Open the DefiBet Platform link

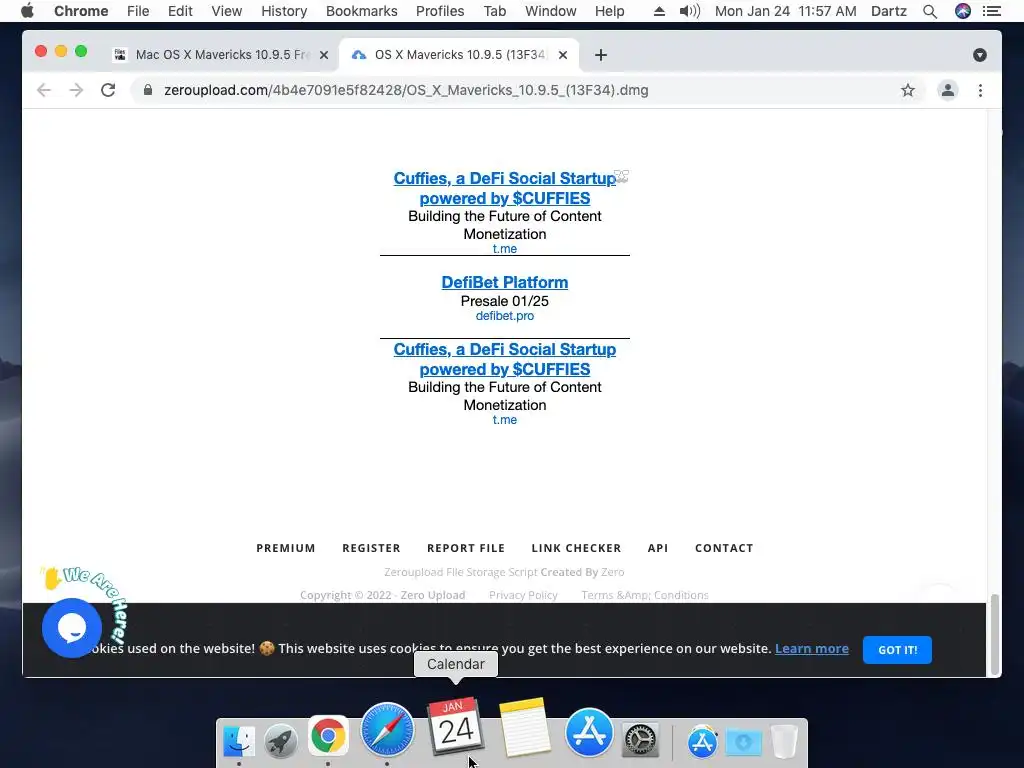(x=504, y=282)
